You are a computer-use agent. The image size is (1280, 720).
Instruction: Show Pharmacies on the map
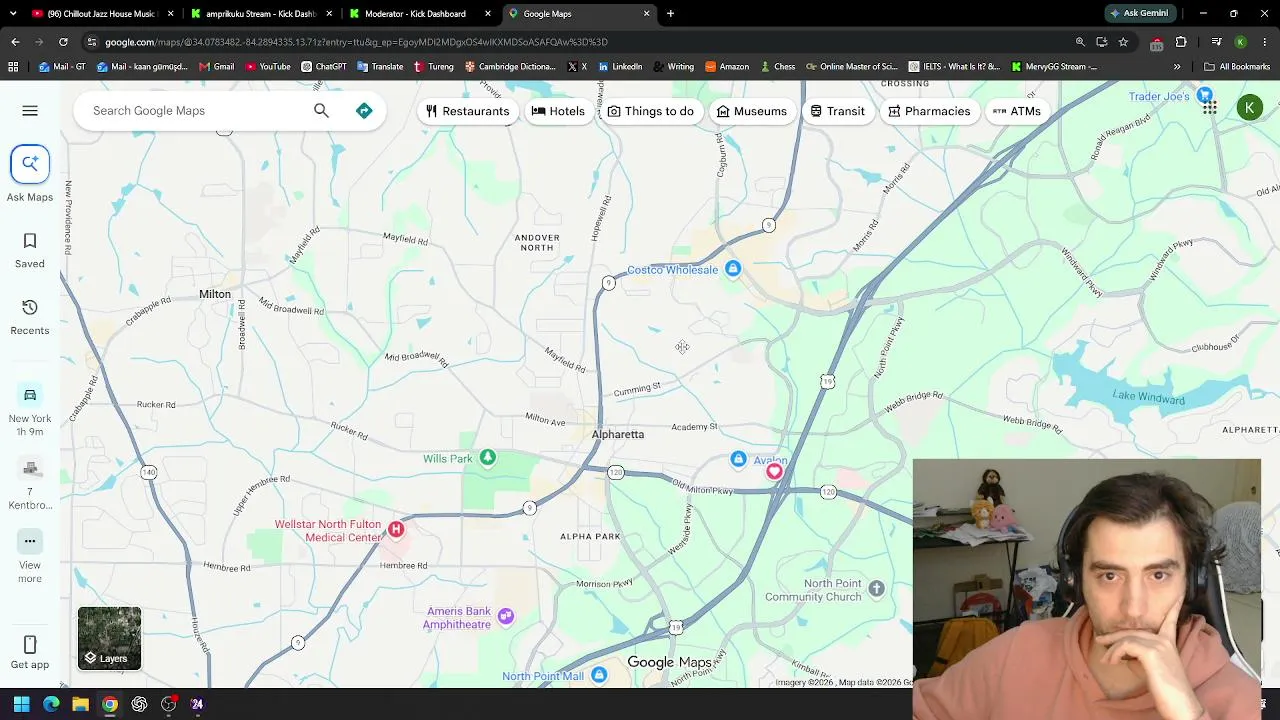929,111
